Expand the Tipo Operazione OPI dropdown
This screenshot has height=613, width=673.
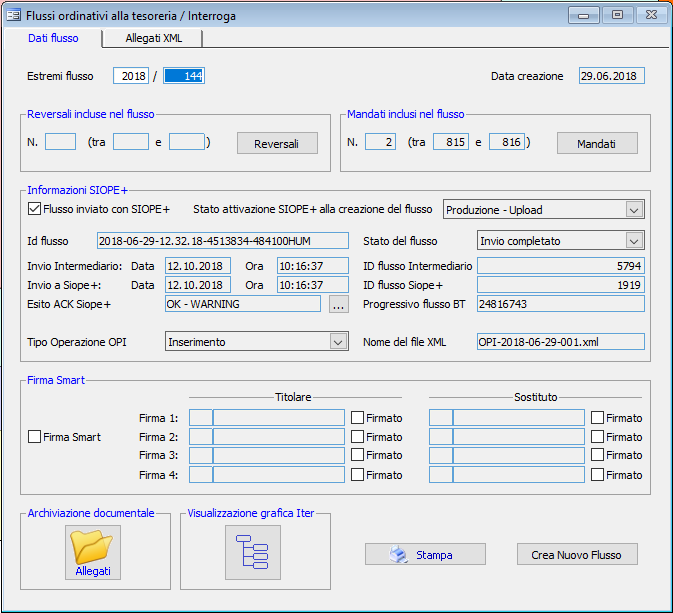tap(338, 342)
